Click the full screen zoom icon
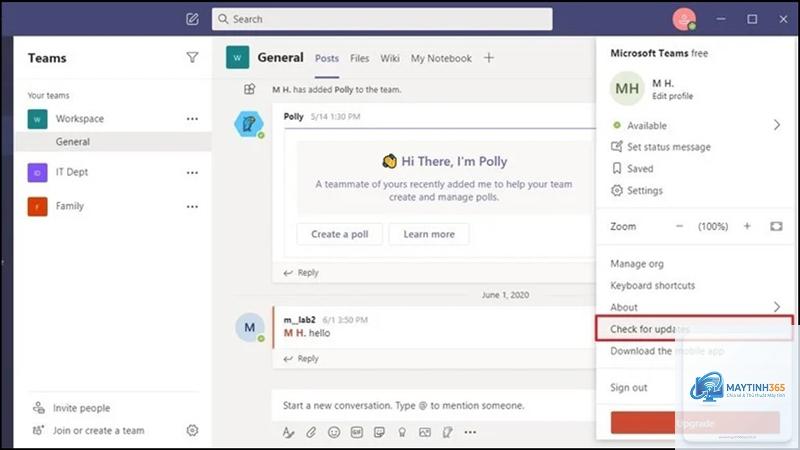The width and height of the screenshot is (800, 450). (776, 226)
